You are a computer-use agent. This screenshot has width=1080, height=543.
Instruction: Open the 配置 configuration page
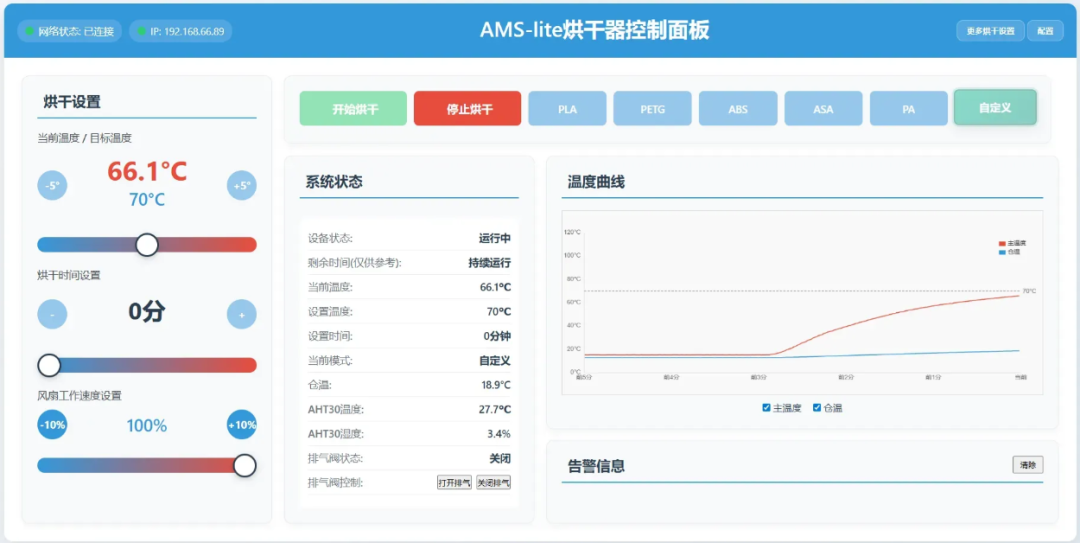point(1046,31)
